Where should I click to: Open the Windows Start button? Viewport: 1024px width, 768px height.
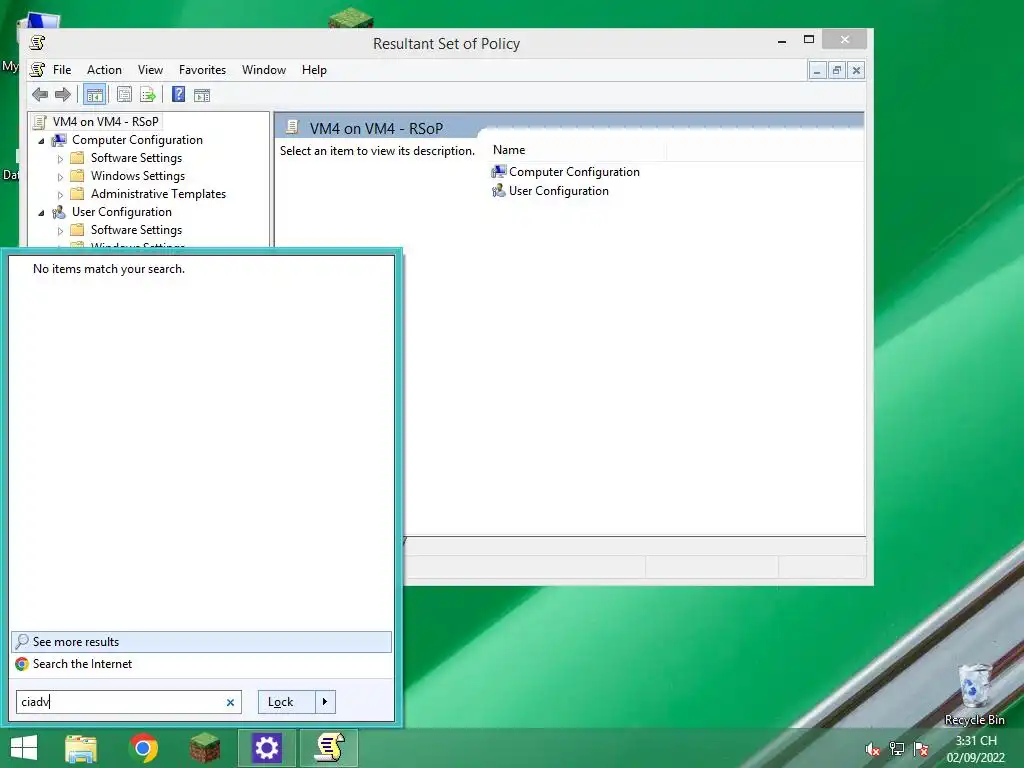[24, 748]
